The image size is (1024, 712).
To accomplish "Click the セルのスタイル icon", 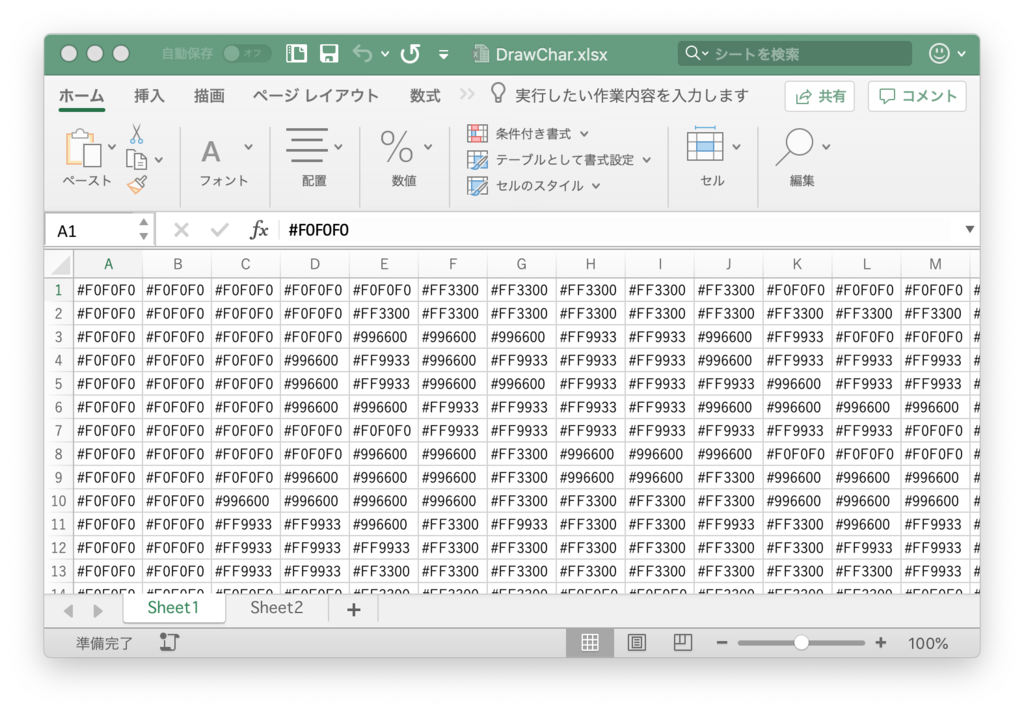I will click(477, 186).
